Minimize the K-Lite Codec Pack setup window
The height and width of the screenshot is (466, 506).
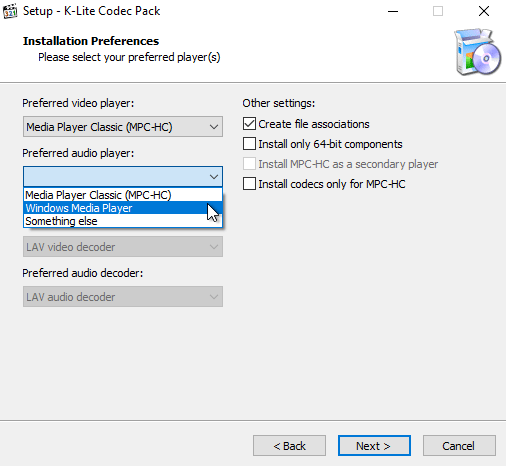coord(393,11)
